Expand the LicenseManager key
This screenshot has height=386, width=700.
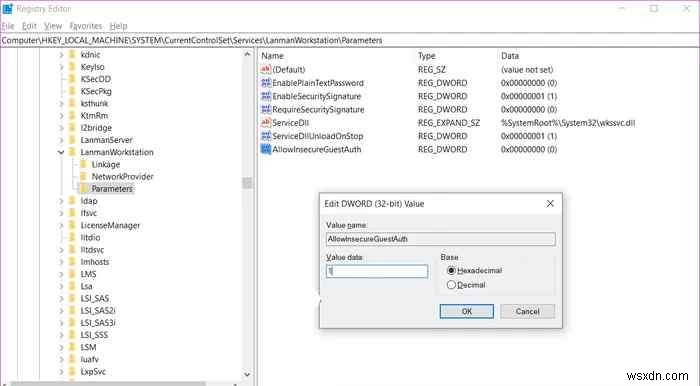(61, 225)
